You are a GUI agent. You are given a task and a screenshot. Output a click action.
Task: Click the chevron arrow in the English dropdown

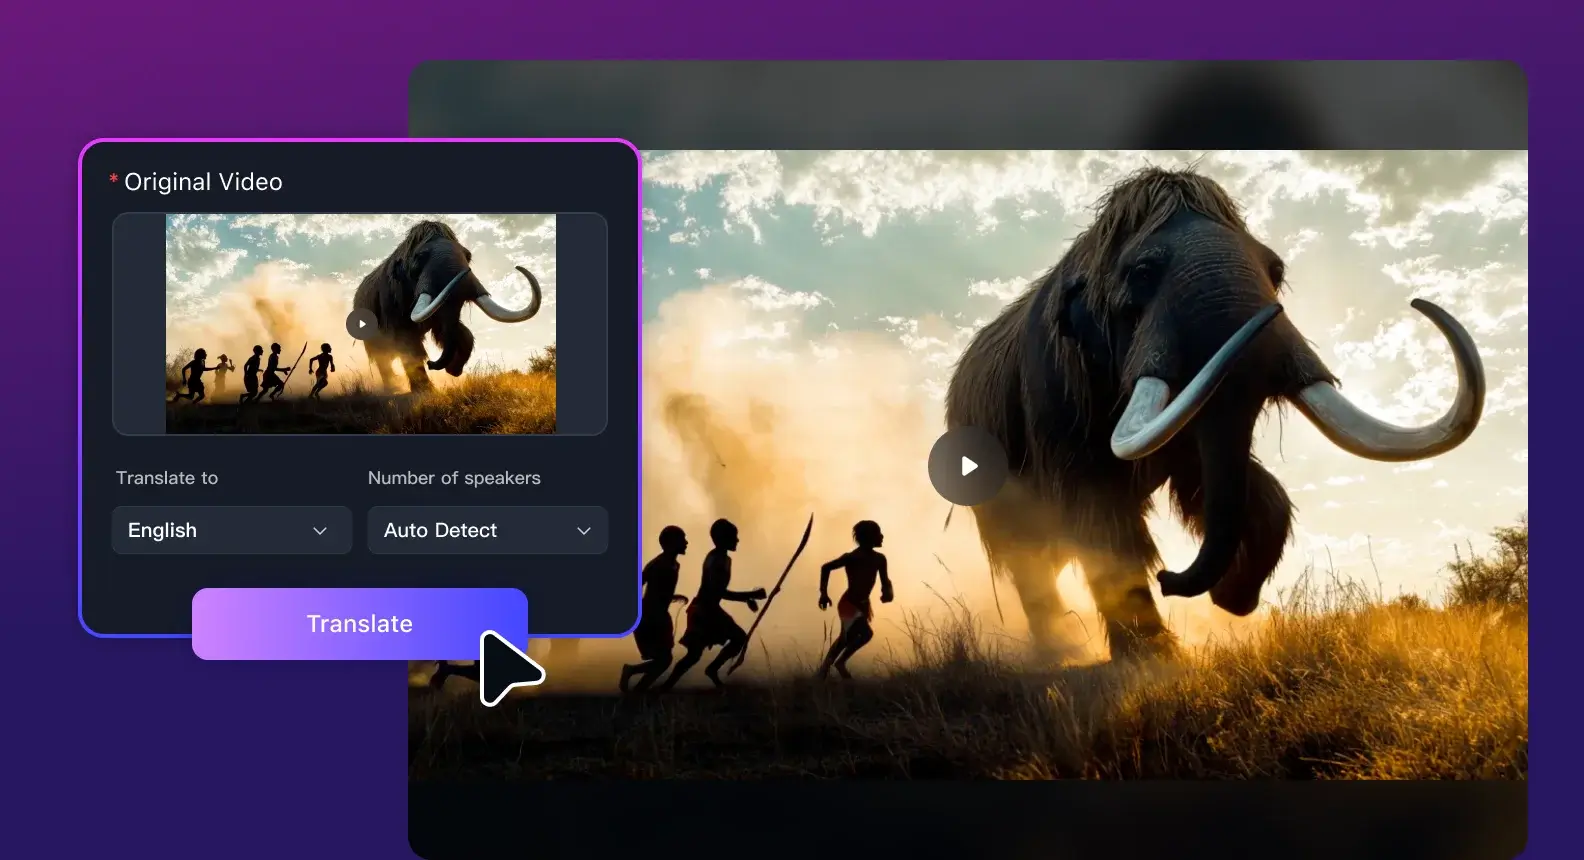tap(320, 531)
